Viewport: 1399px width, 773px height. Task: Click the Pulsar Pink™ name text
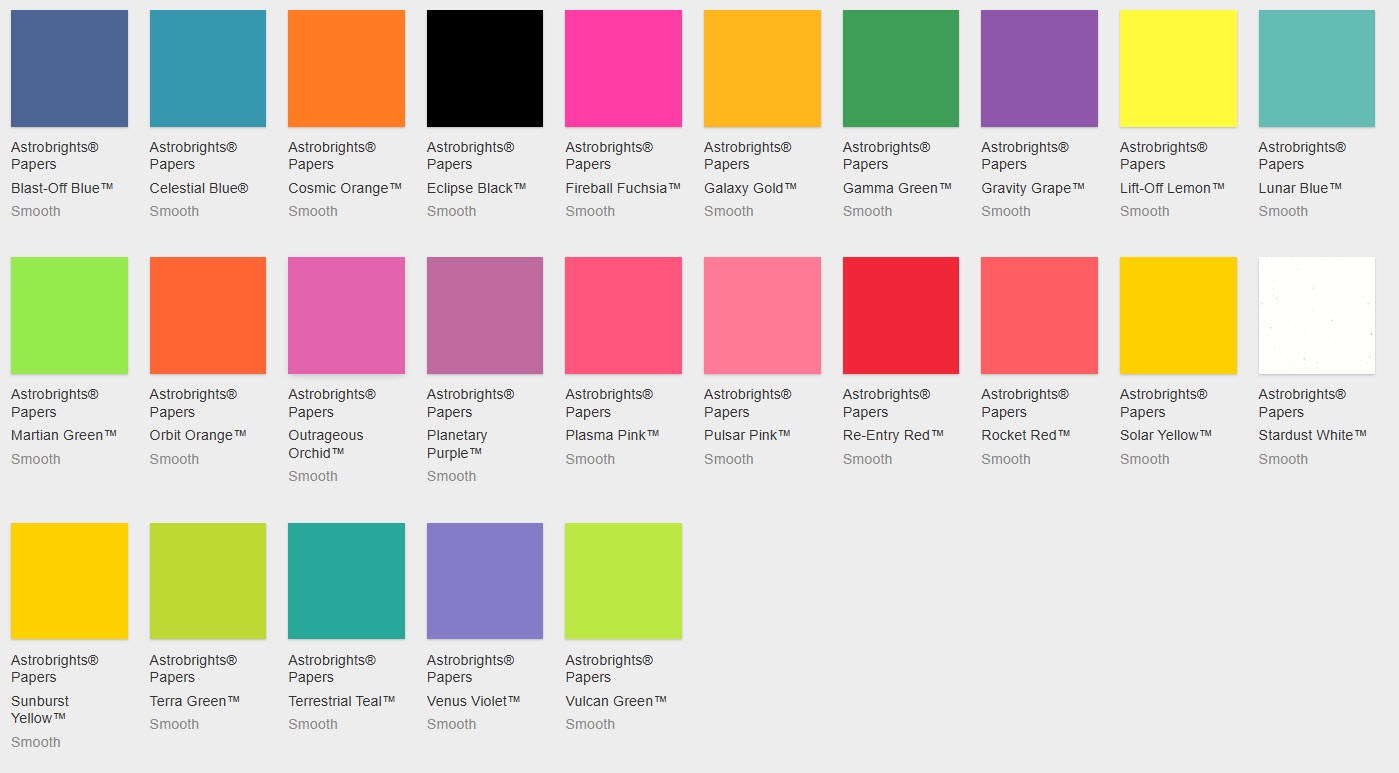click(747, 435)
